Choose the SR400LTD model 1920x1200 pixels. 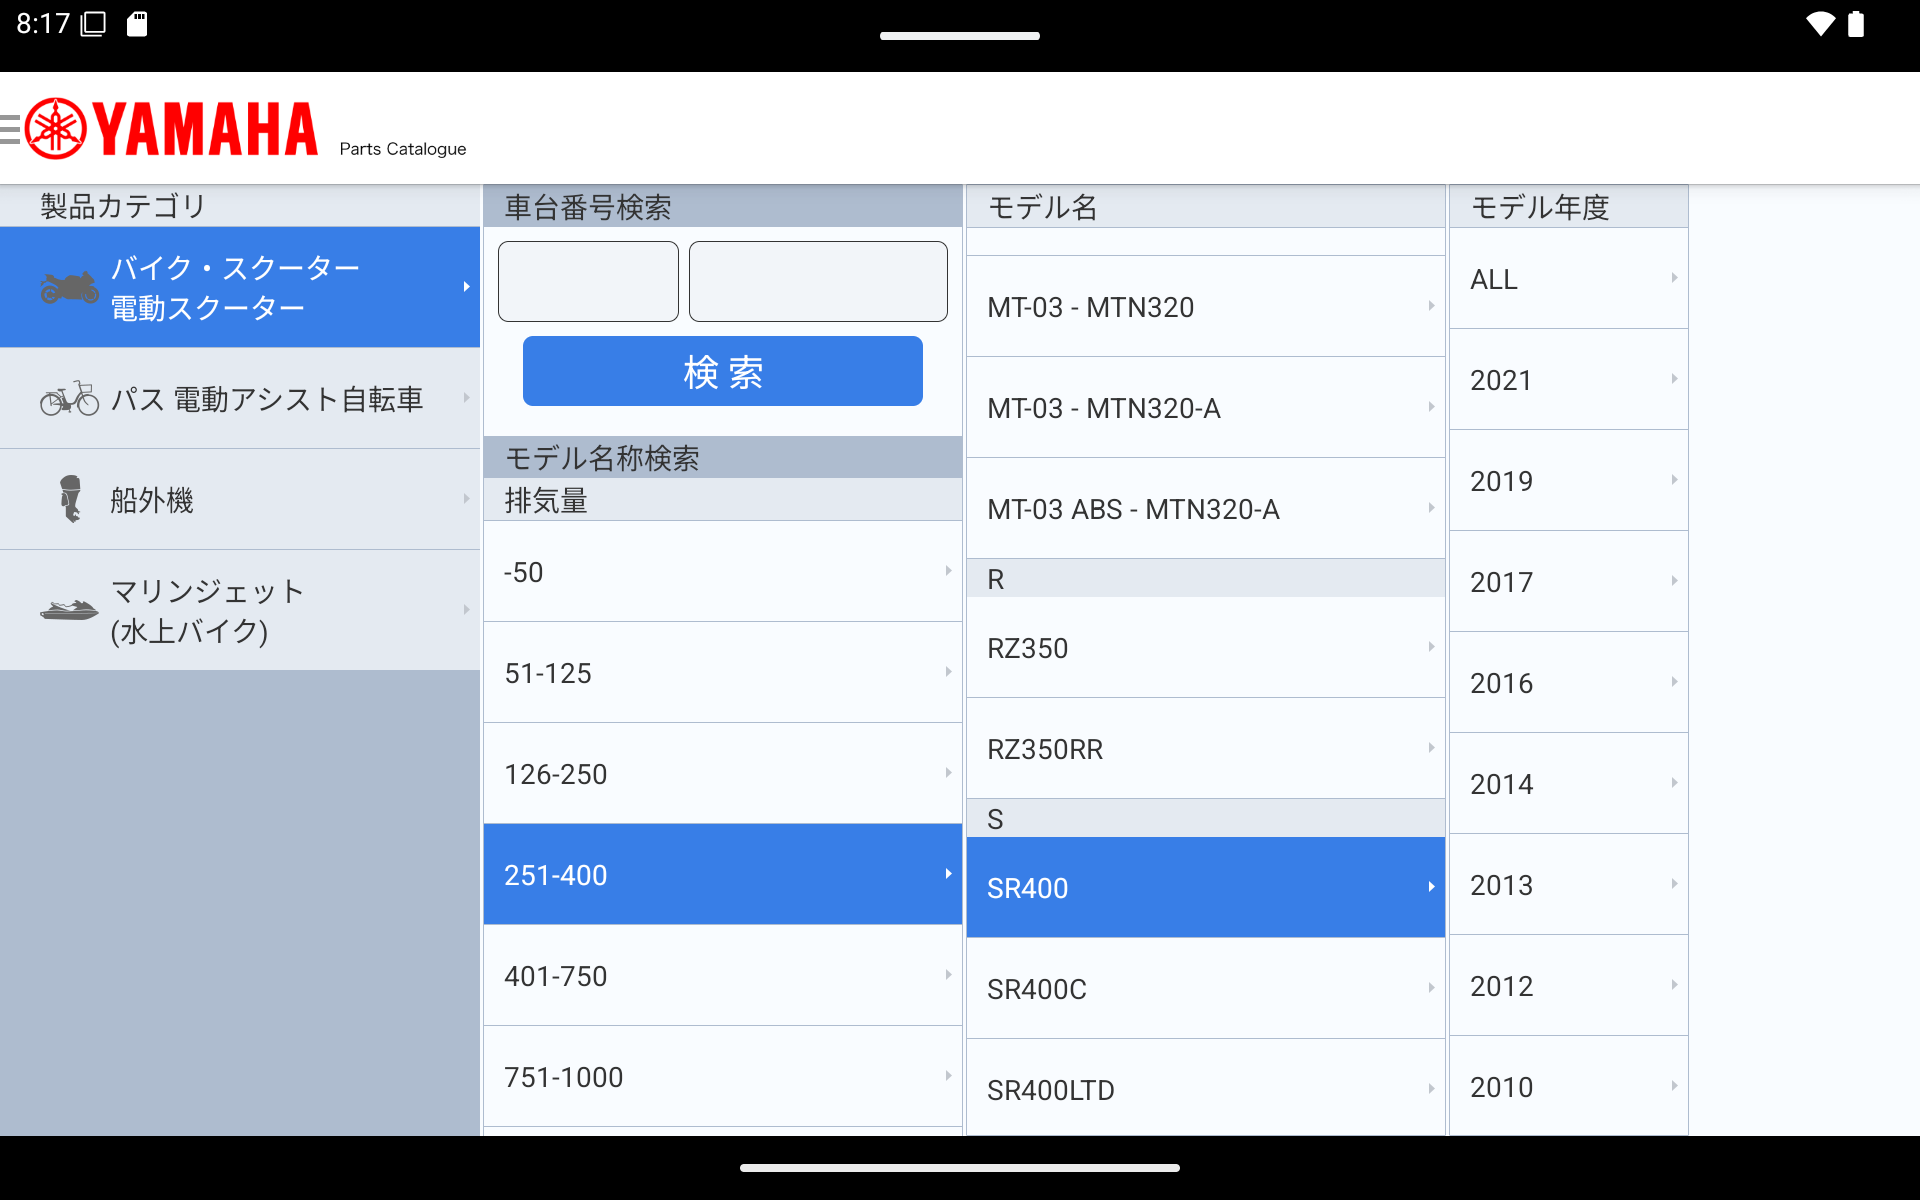coord(1204,1089)
